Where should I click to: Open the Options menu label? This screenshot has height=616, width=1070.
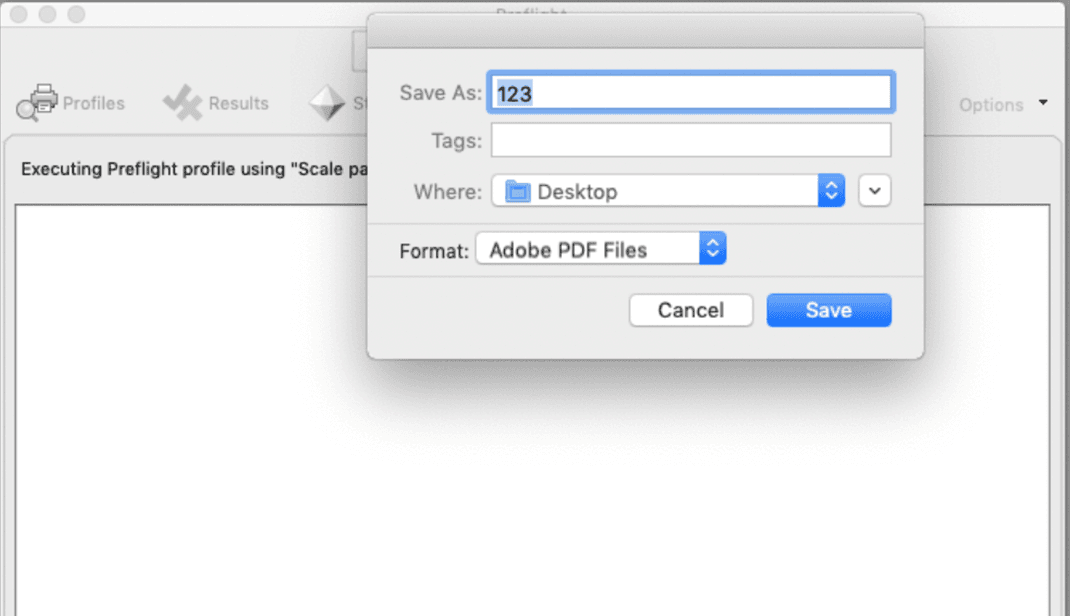point(991,105)
